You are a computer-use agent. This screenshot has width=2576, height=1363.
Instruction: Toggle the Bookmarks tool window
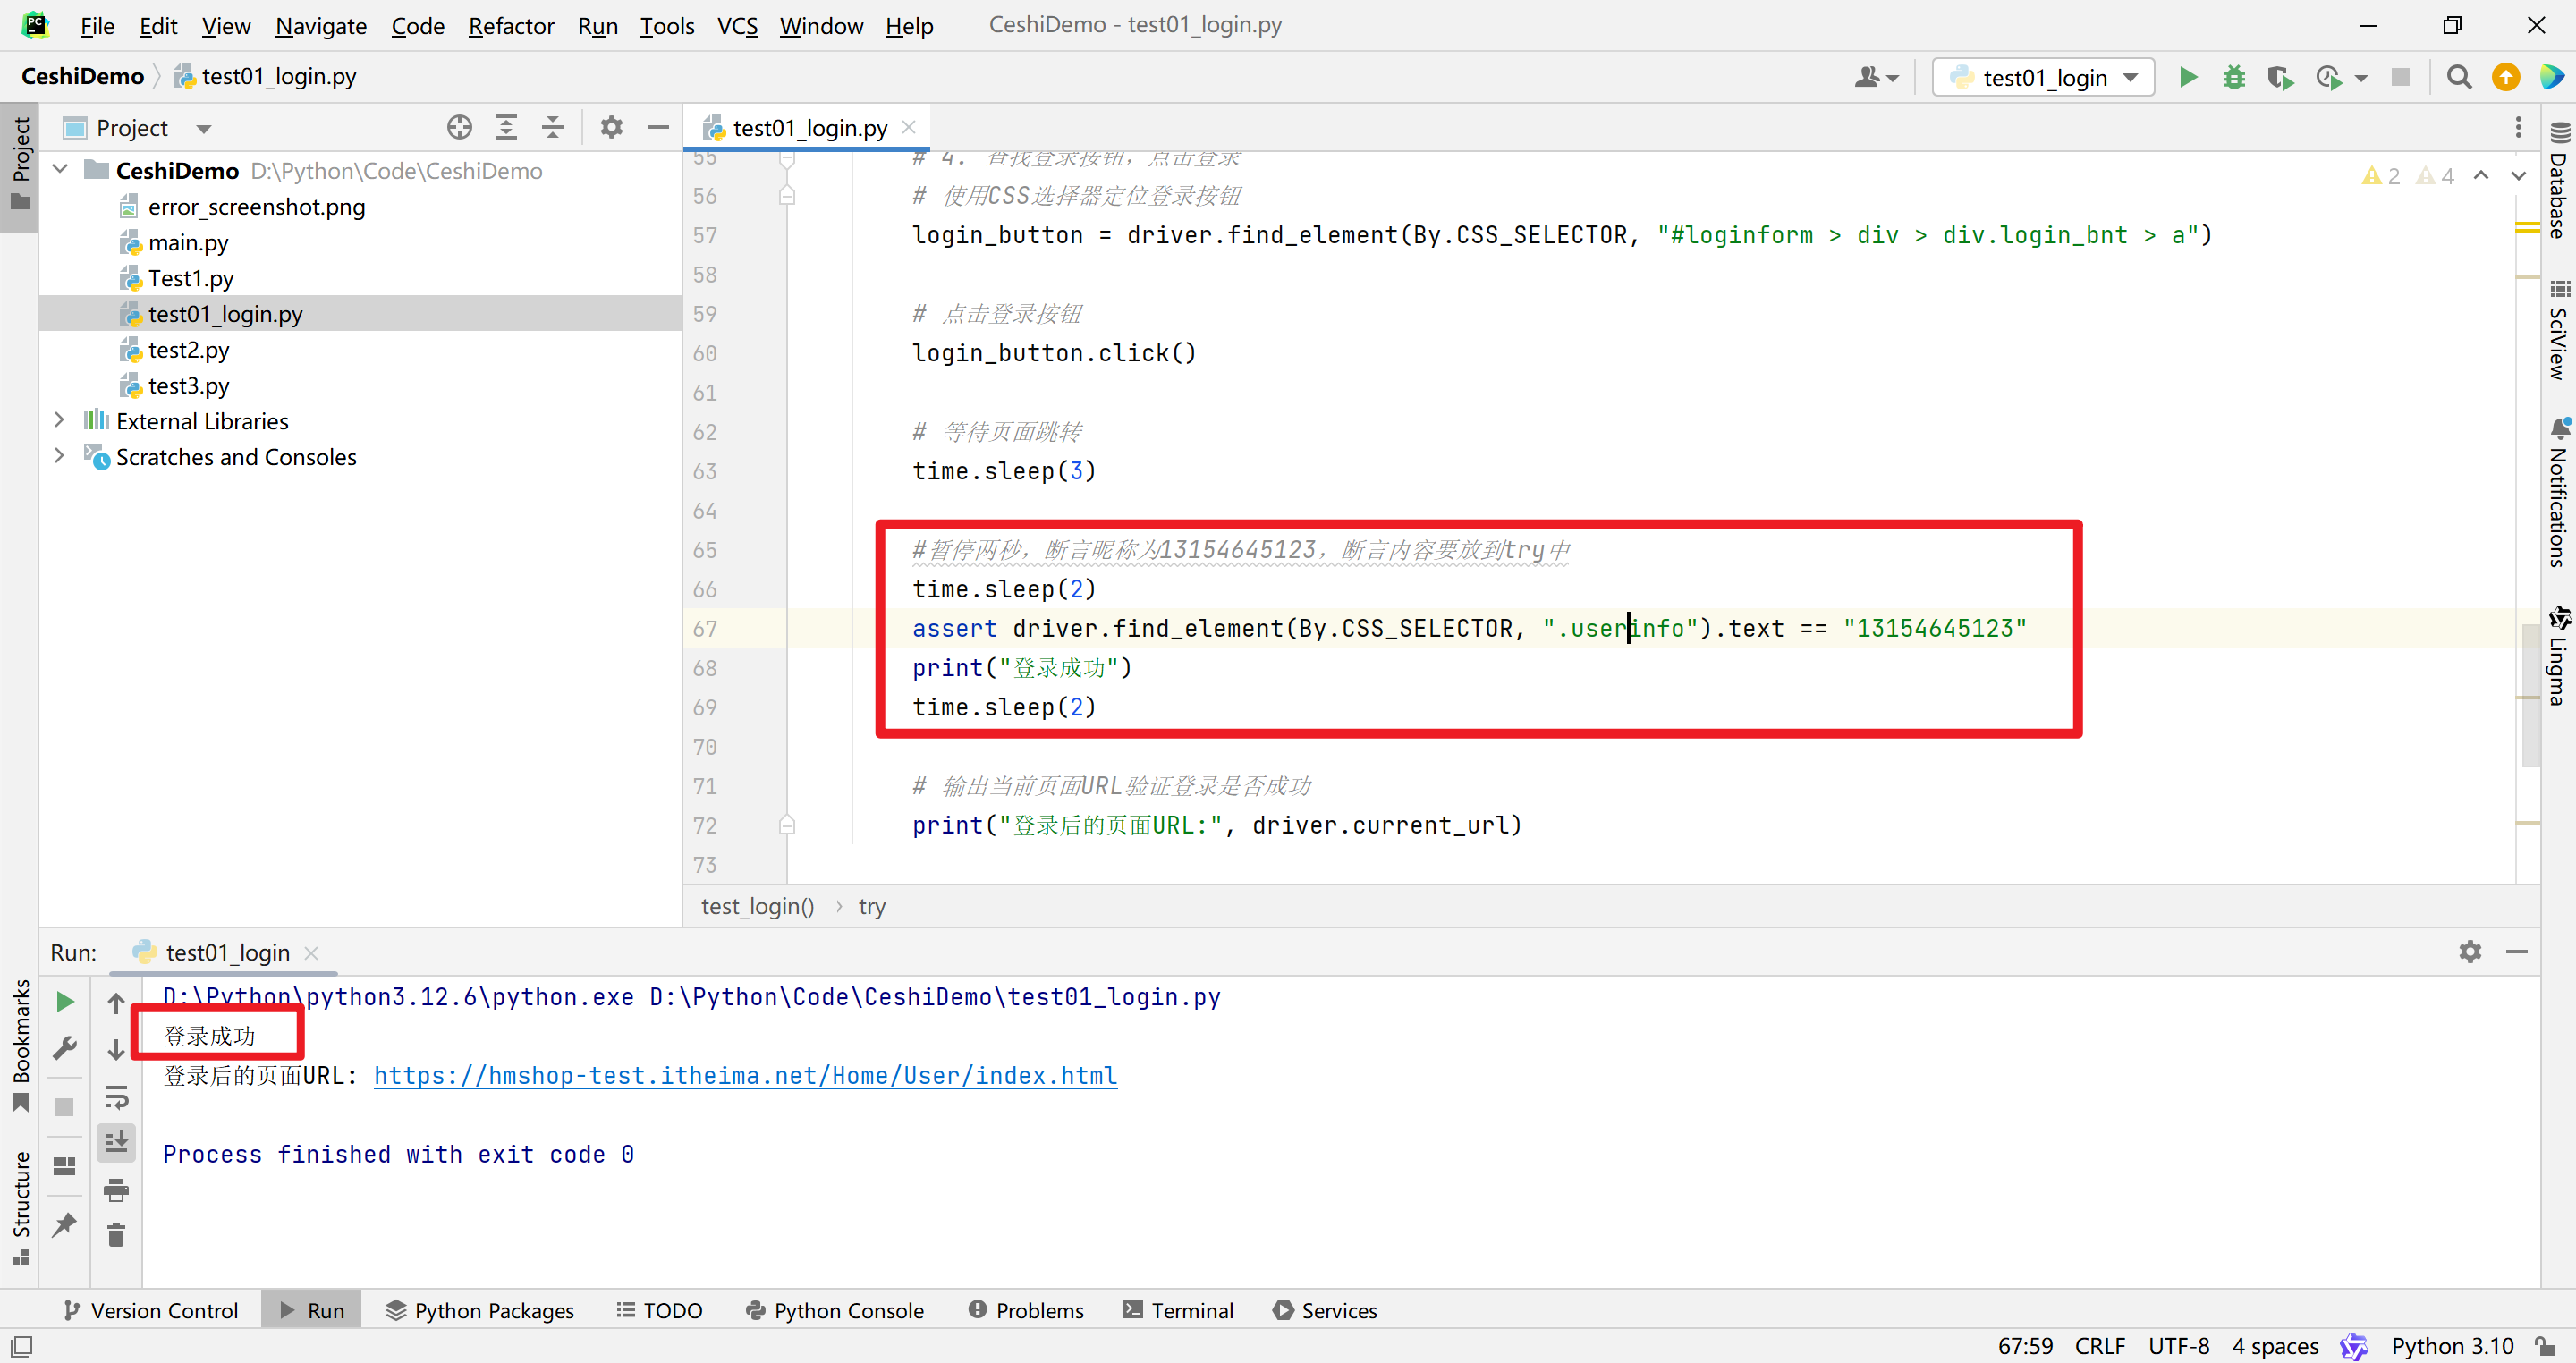pyautogui.click(x=20, y=1045)
